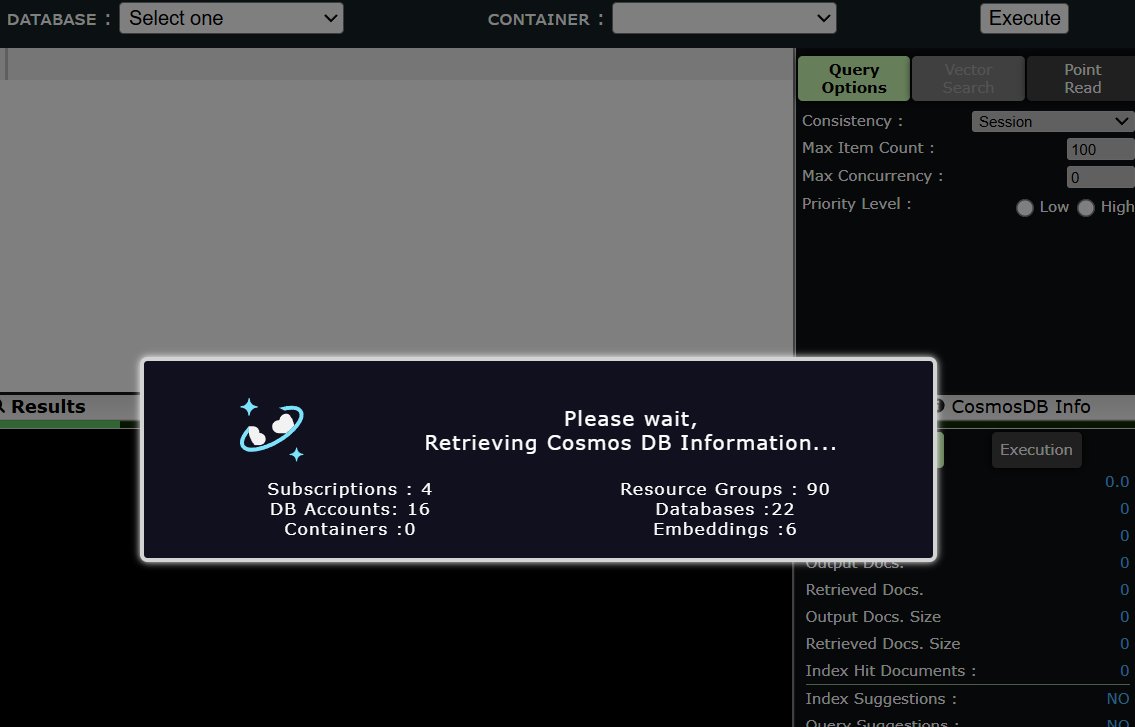Switch to the Vector Search tab
Screen dimensions: 1135x727
[968, 78]
